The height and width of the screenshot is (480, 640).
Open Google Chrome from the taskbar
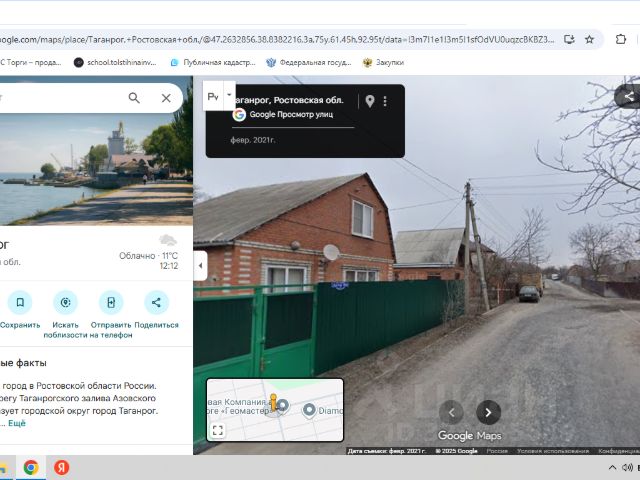click(x=31, y=468)
